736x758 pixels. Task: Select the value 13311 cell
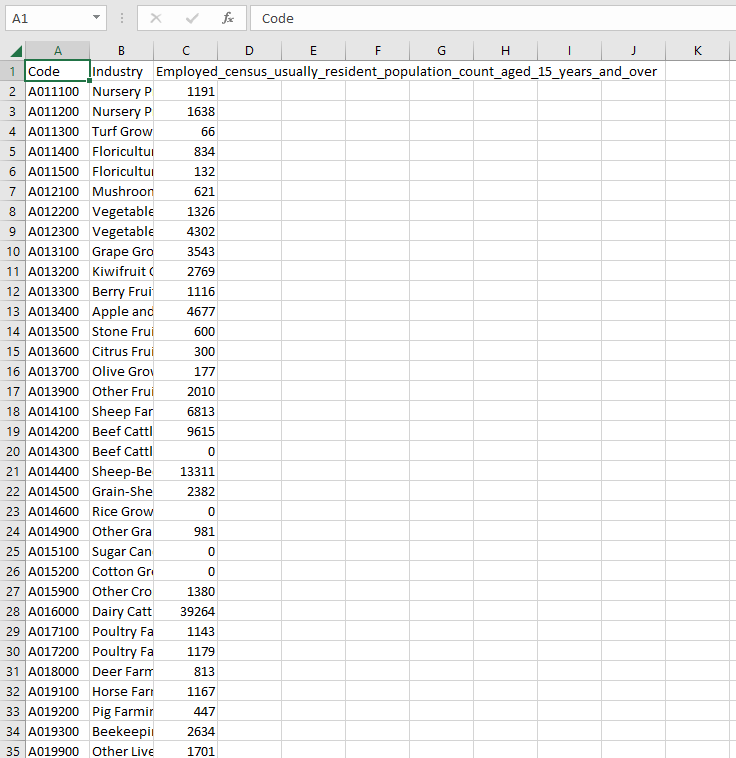[186, 471]
